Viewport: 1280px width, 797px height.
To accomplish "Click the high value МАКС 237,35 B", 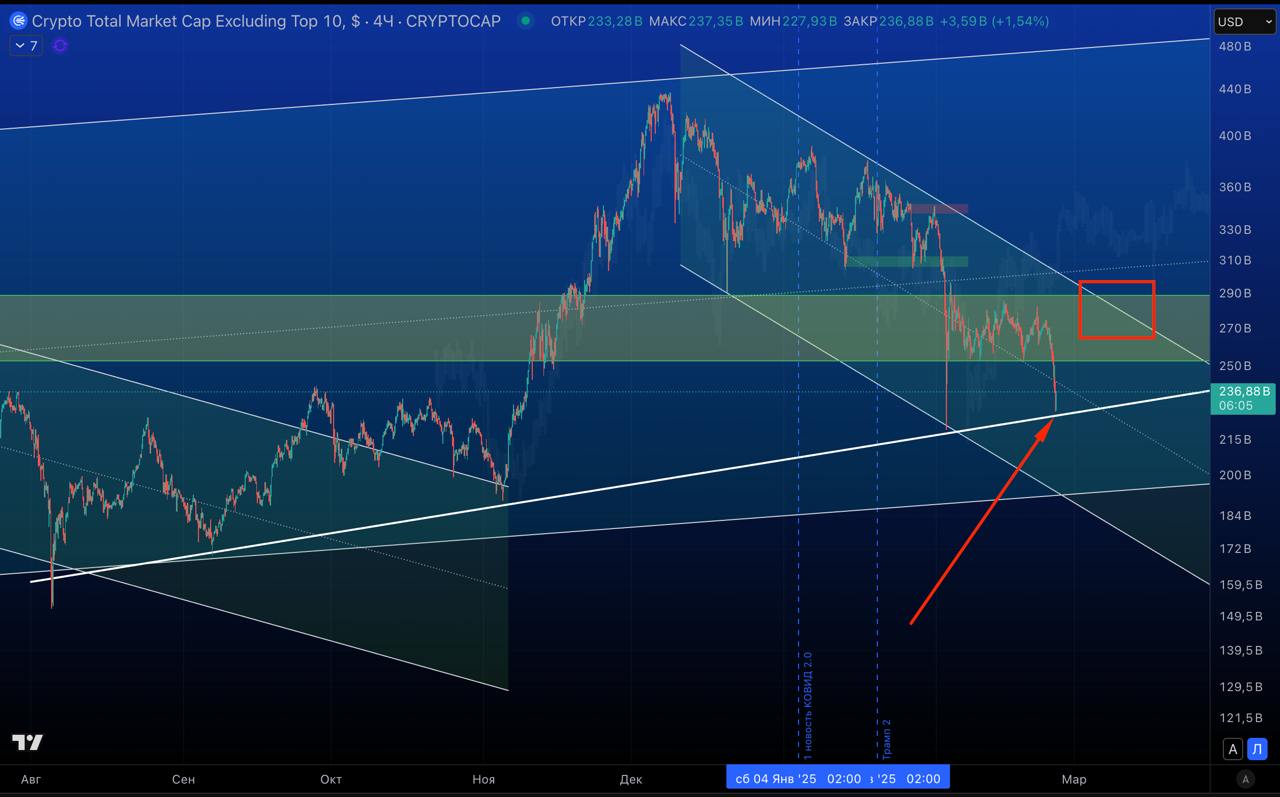I will (x=696, y=21).
